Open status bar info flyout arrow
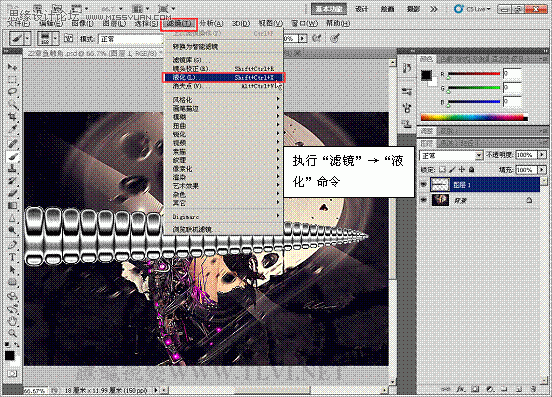The image size is (552, 397). [x=156, y=390]
